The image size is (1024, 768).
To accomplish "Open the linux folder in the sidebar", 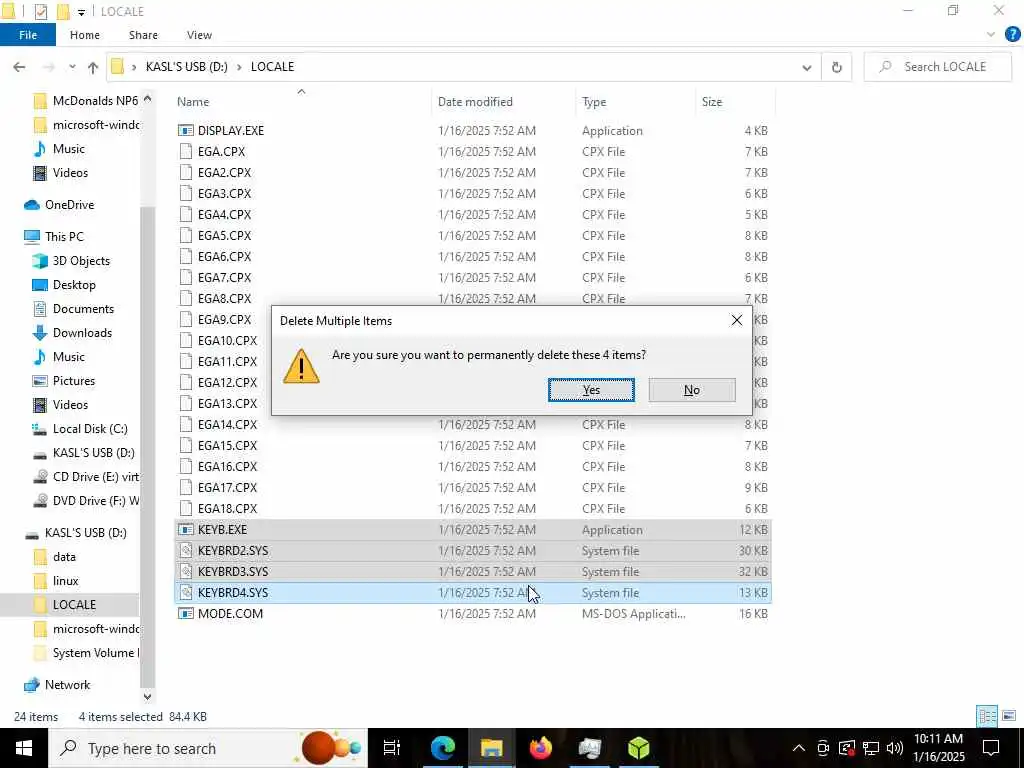I will 65,581.
